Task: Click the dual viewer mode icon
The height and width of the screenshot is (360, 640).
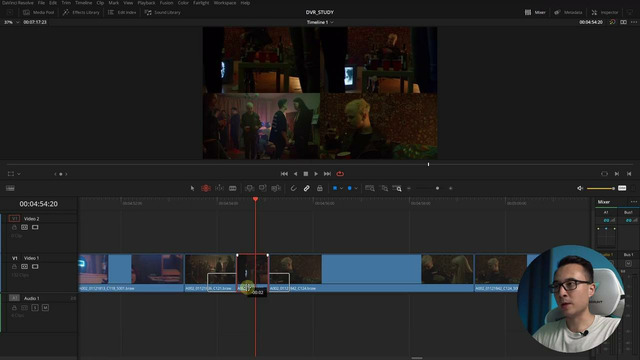Action: (x=623, y=22)
